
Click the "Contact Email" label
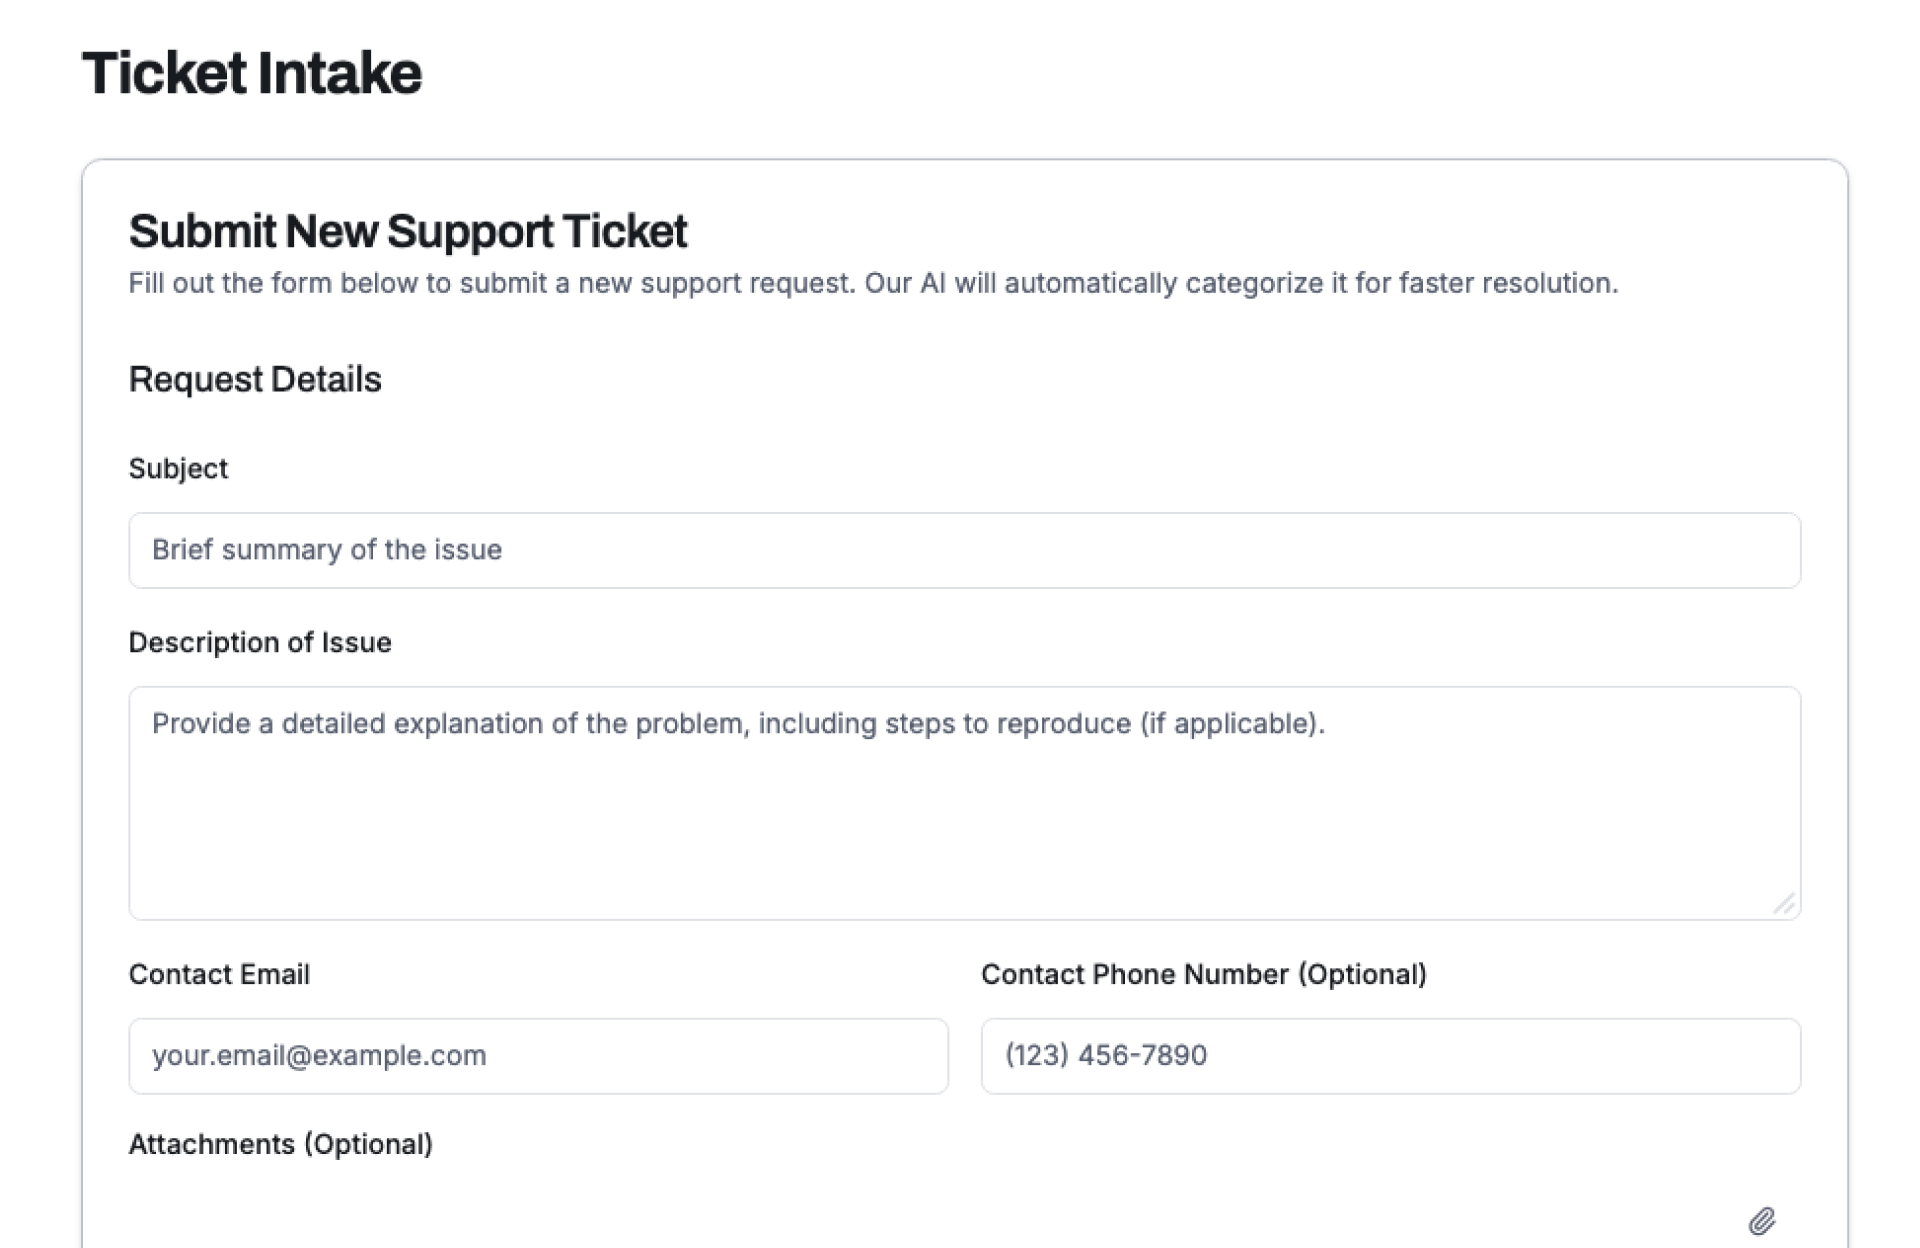pos(219,974)
